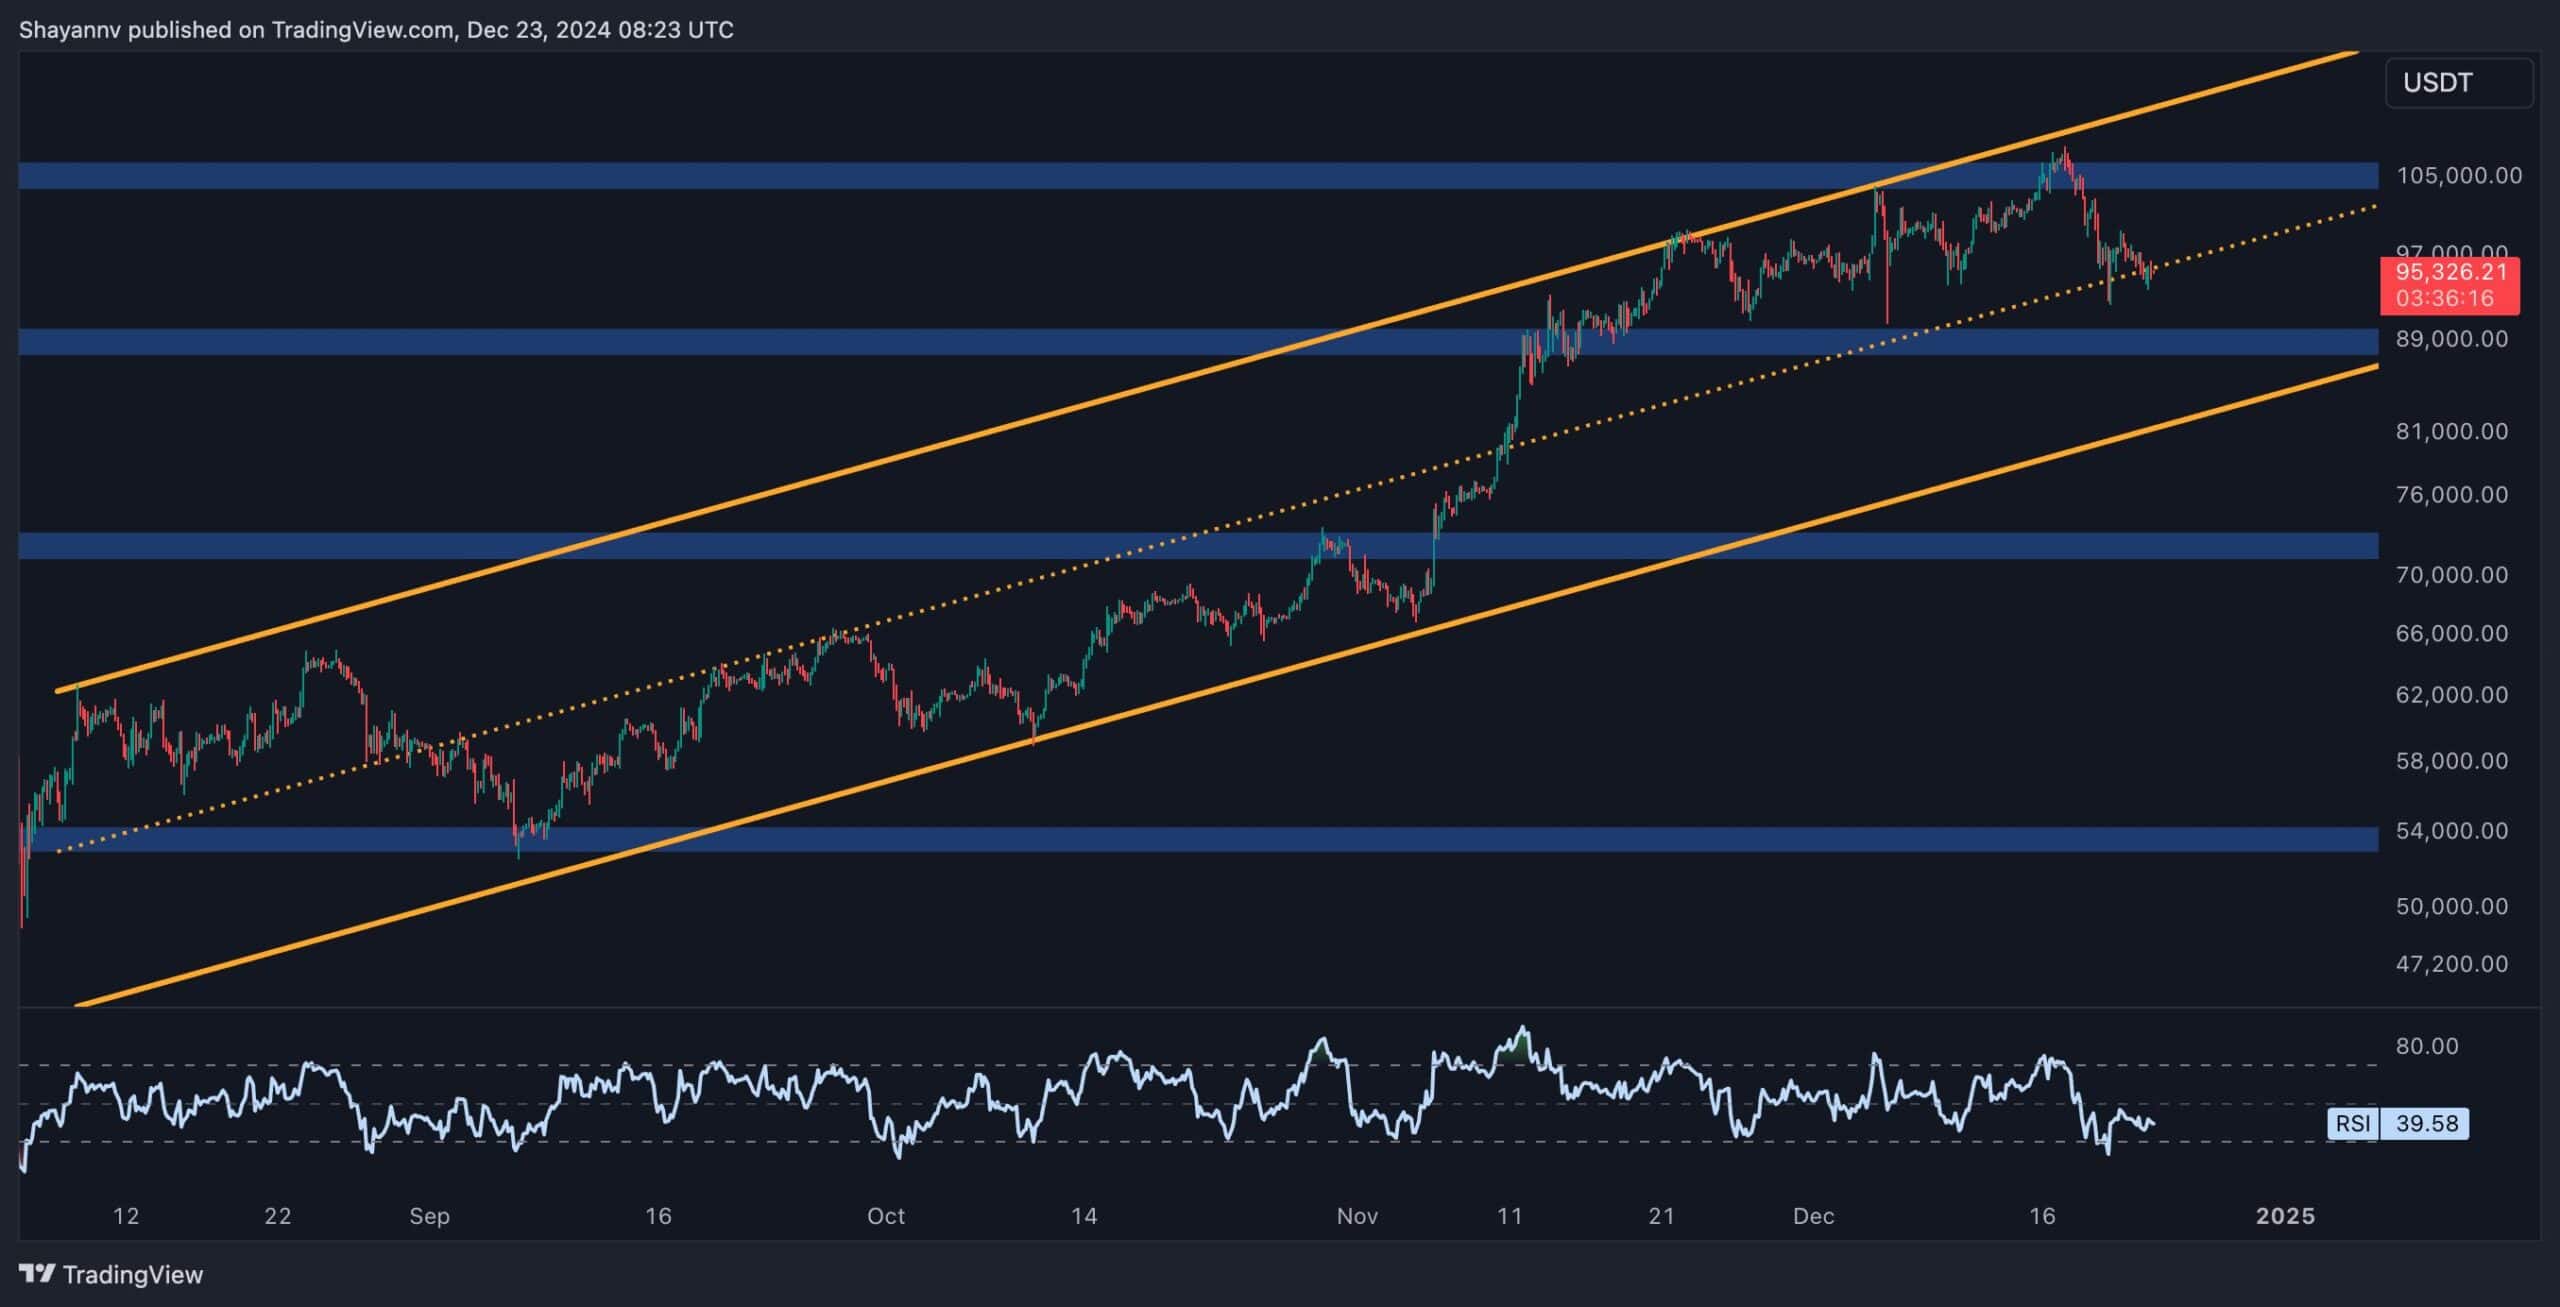Click the 89,000.00 price axis label
Screen dimensions: 2560x1307
click(2451, 339)
